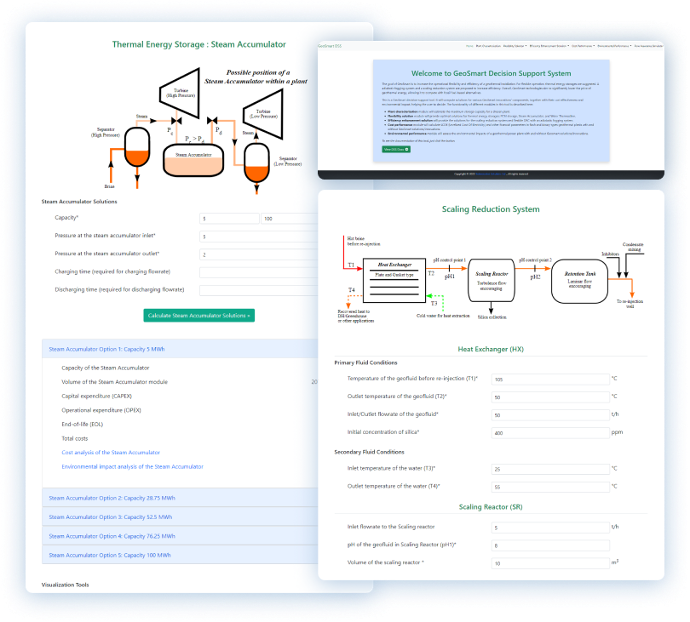Click the 'Primary Fluid Conditions' label
This screenshot has width=690, height=622.
(366, 362)
